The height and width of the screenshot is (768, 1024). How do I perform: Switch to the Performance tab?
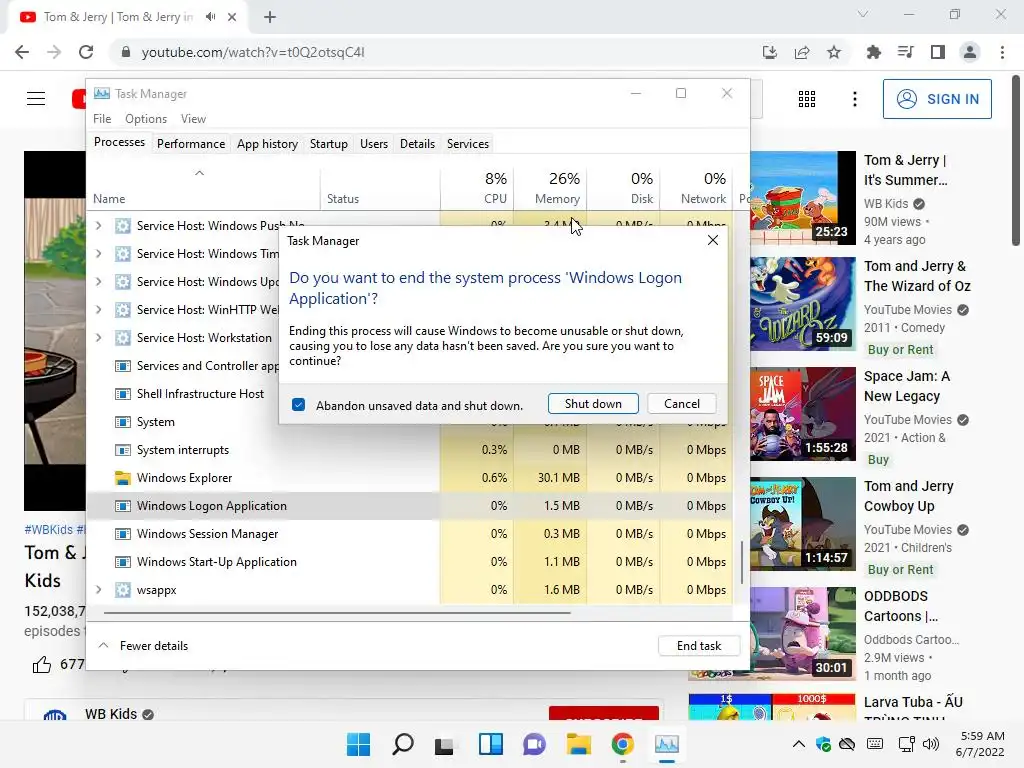coord(191,144)
